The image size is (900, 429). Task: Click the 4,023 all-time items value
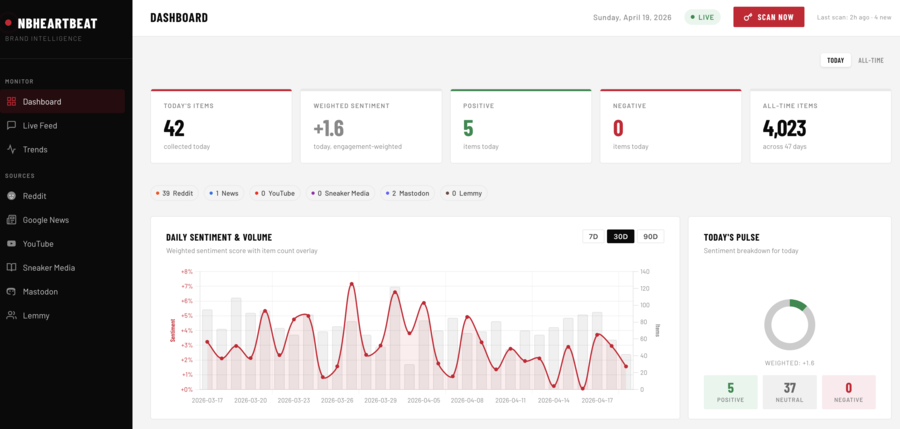(785, 128)
